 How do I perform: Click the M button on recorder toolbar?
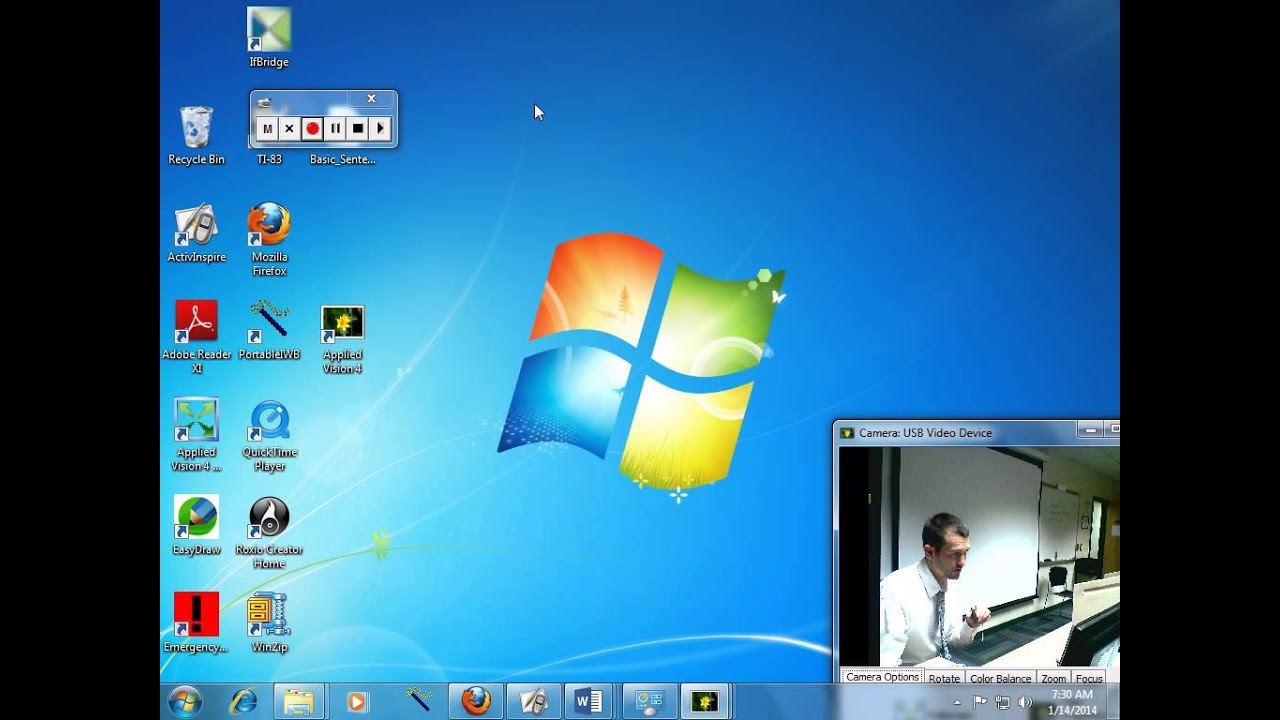pyautogui.click(x=267, y=128)
